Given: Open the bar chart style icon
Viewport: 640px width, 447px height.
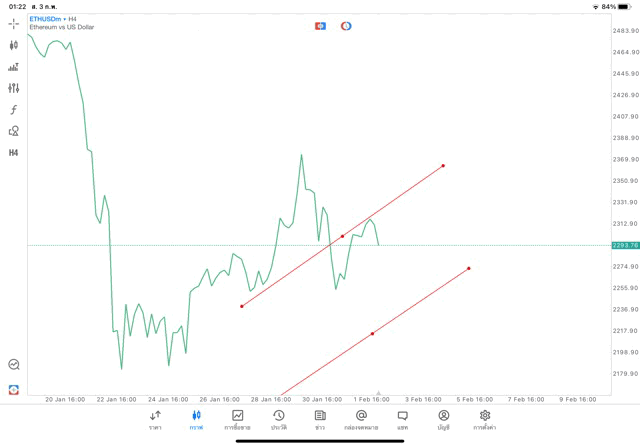Looking at the screenshot, I should click(14, 67).
